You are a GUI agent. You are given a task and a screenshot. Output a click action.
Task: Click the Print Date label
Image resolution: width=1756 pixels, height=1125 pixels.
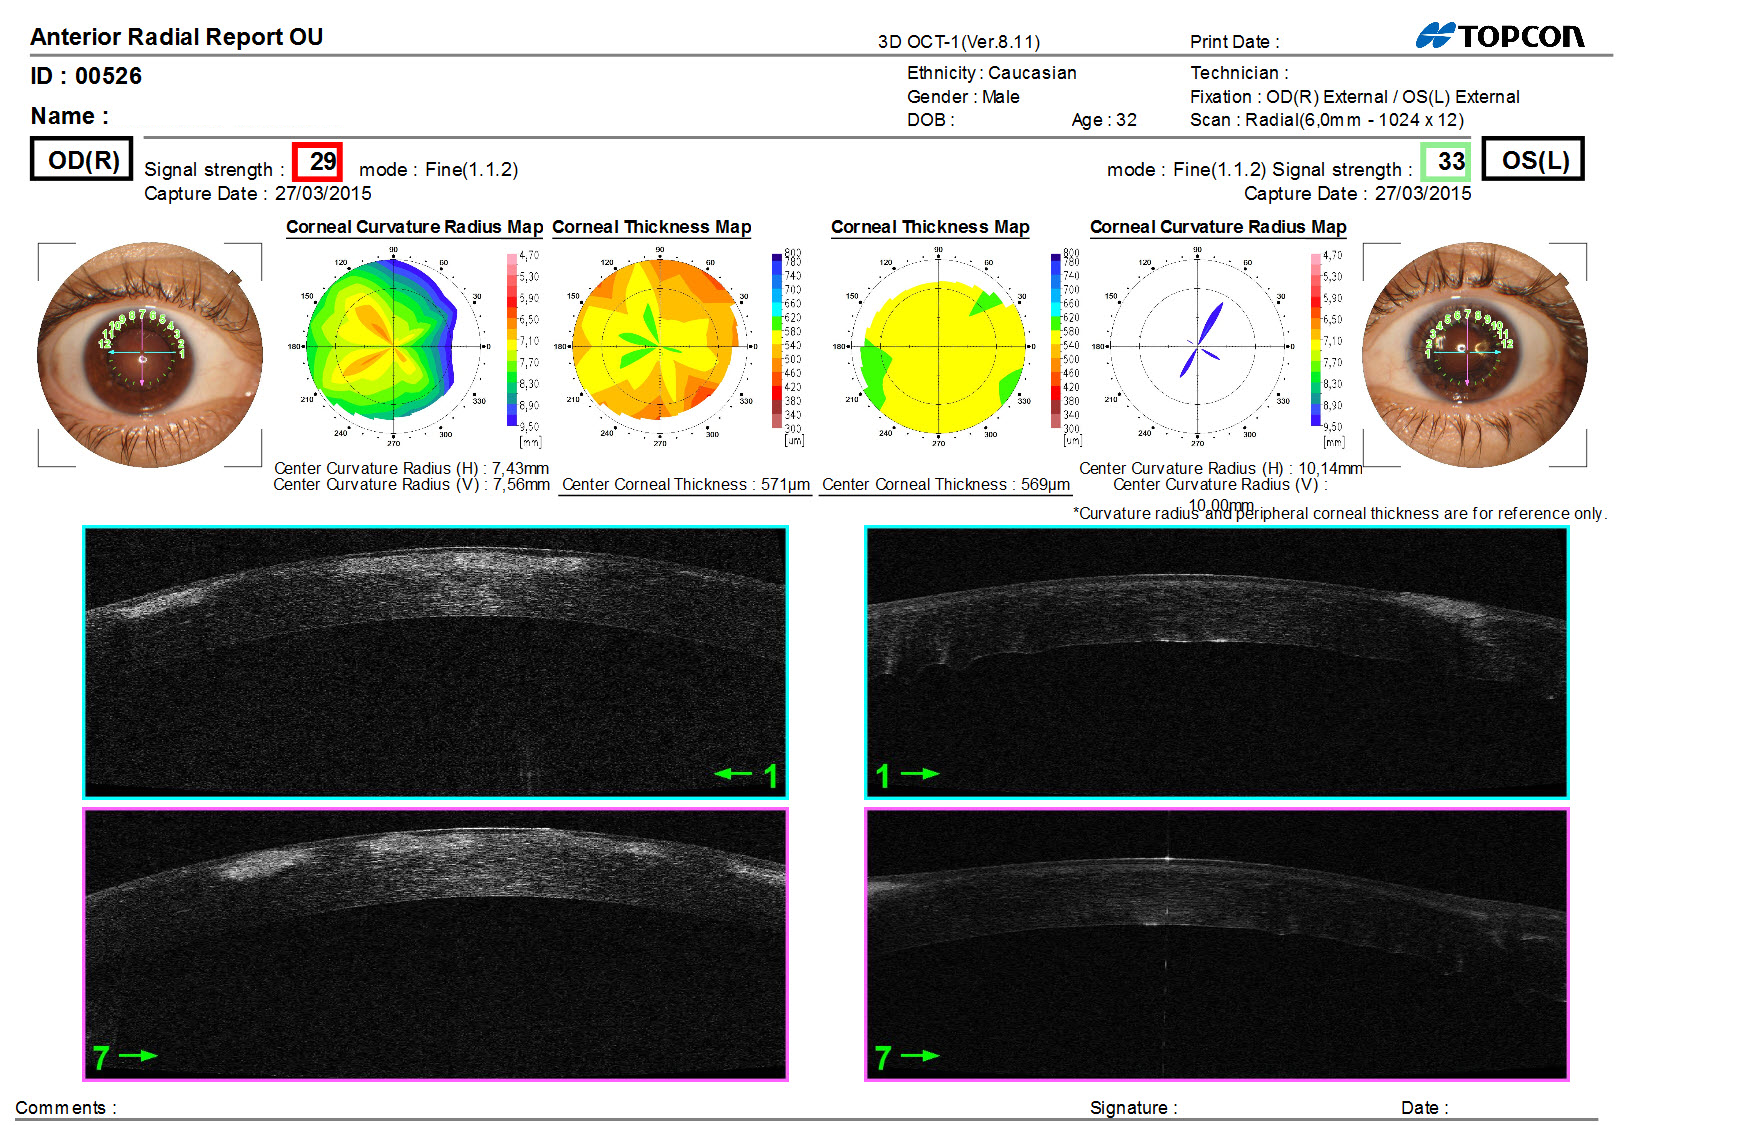(1235, 42)
